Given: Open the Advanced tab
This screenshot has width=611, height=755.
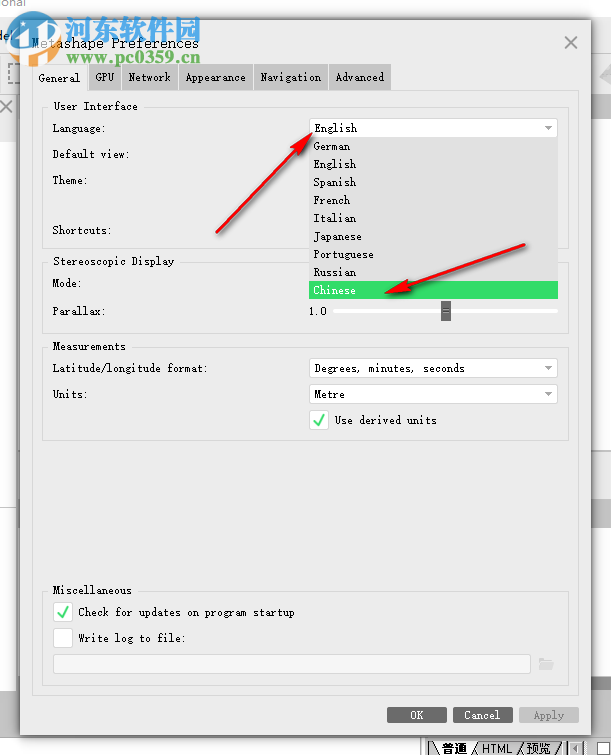Looking at the screenshot, I should tap(360, 77).
